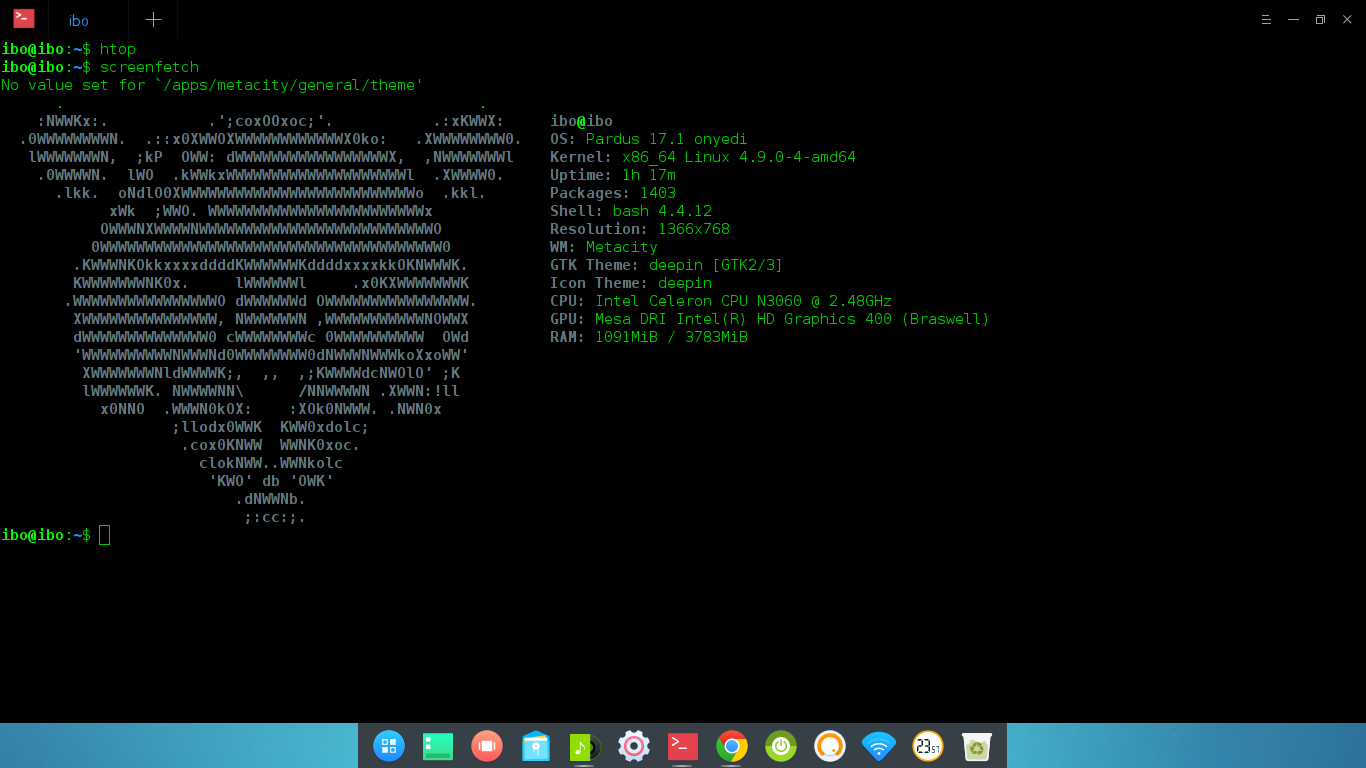This screenshot has width=1366, height=768.
Task: Click the 'Pardus 17.1 onyedi' OS value
Action: click(x=667, y=139)
